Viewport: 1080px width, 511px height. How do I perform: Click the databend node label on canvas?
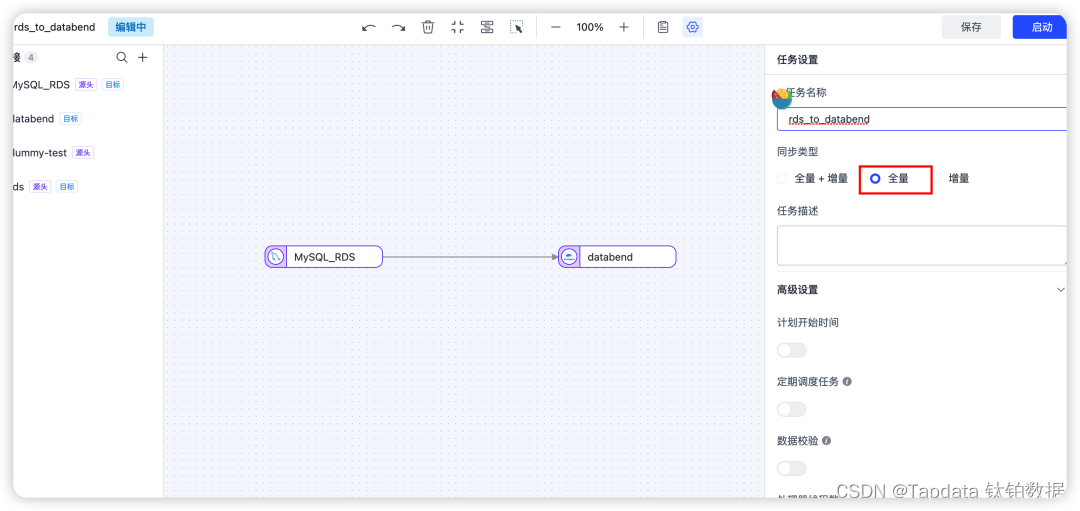point(610,257)
